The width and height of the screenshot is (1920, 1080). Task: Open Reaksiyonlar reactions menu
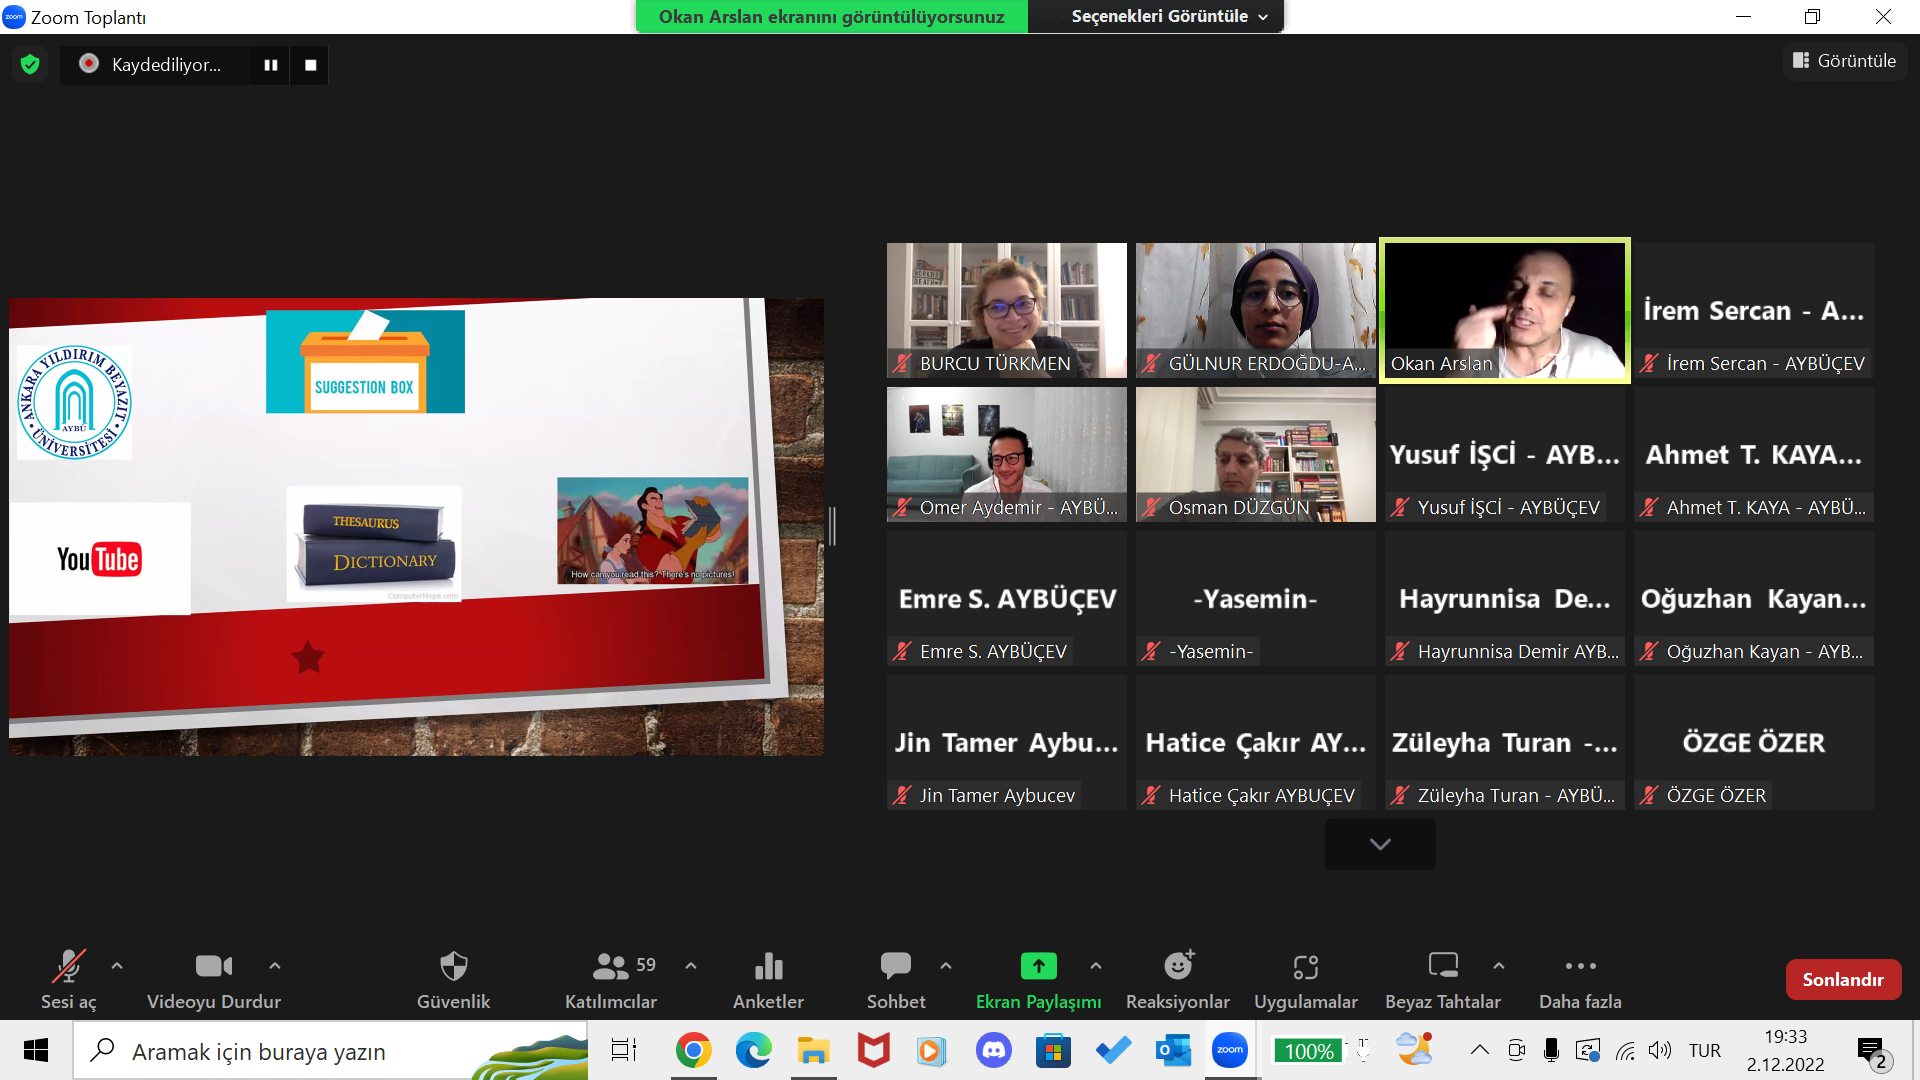[1178, 966]
